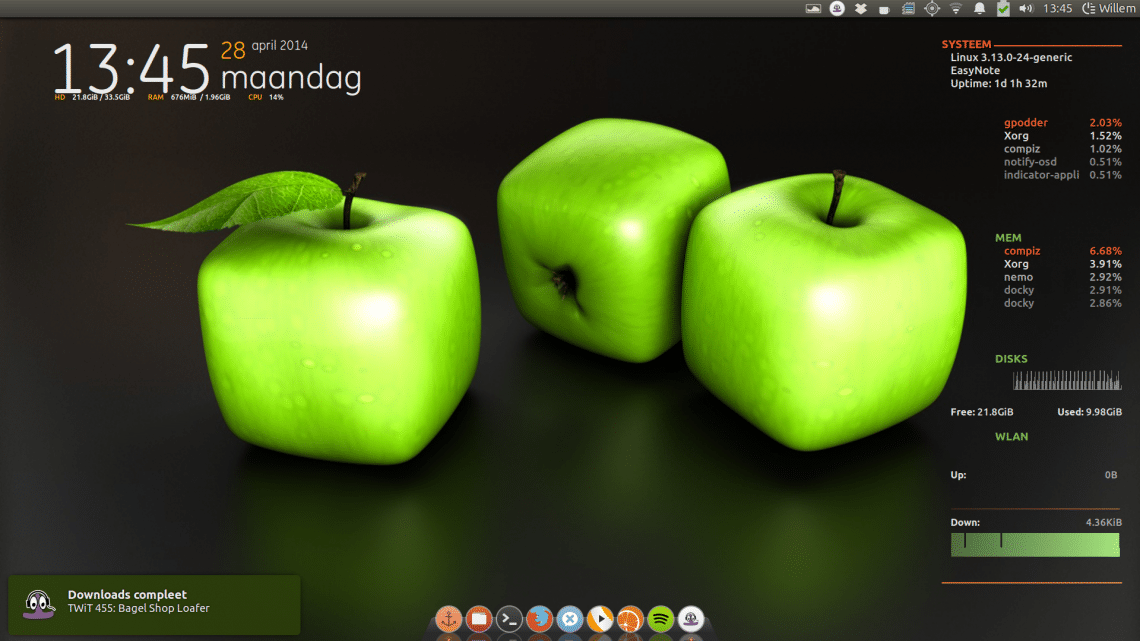Click the 'Up:' upload label

tap(958, 475)
